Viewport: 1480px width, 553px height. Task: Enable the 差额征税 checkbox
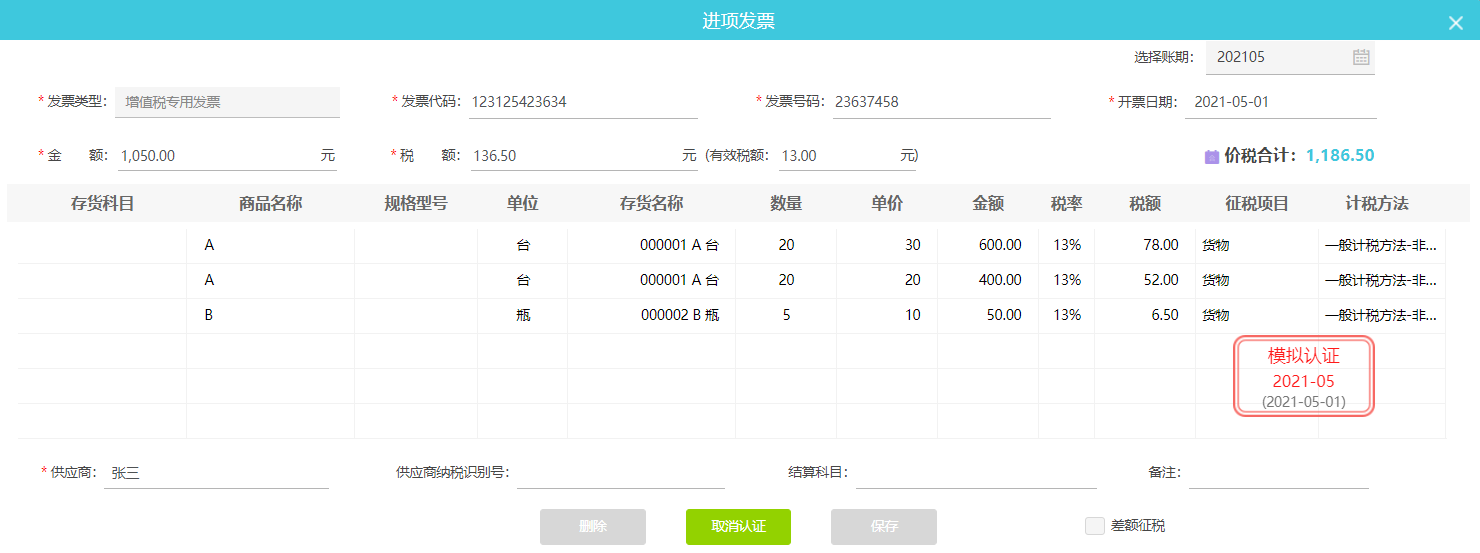(x=1094, y=526)
